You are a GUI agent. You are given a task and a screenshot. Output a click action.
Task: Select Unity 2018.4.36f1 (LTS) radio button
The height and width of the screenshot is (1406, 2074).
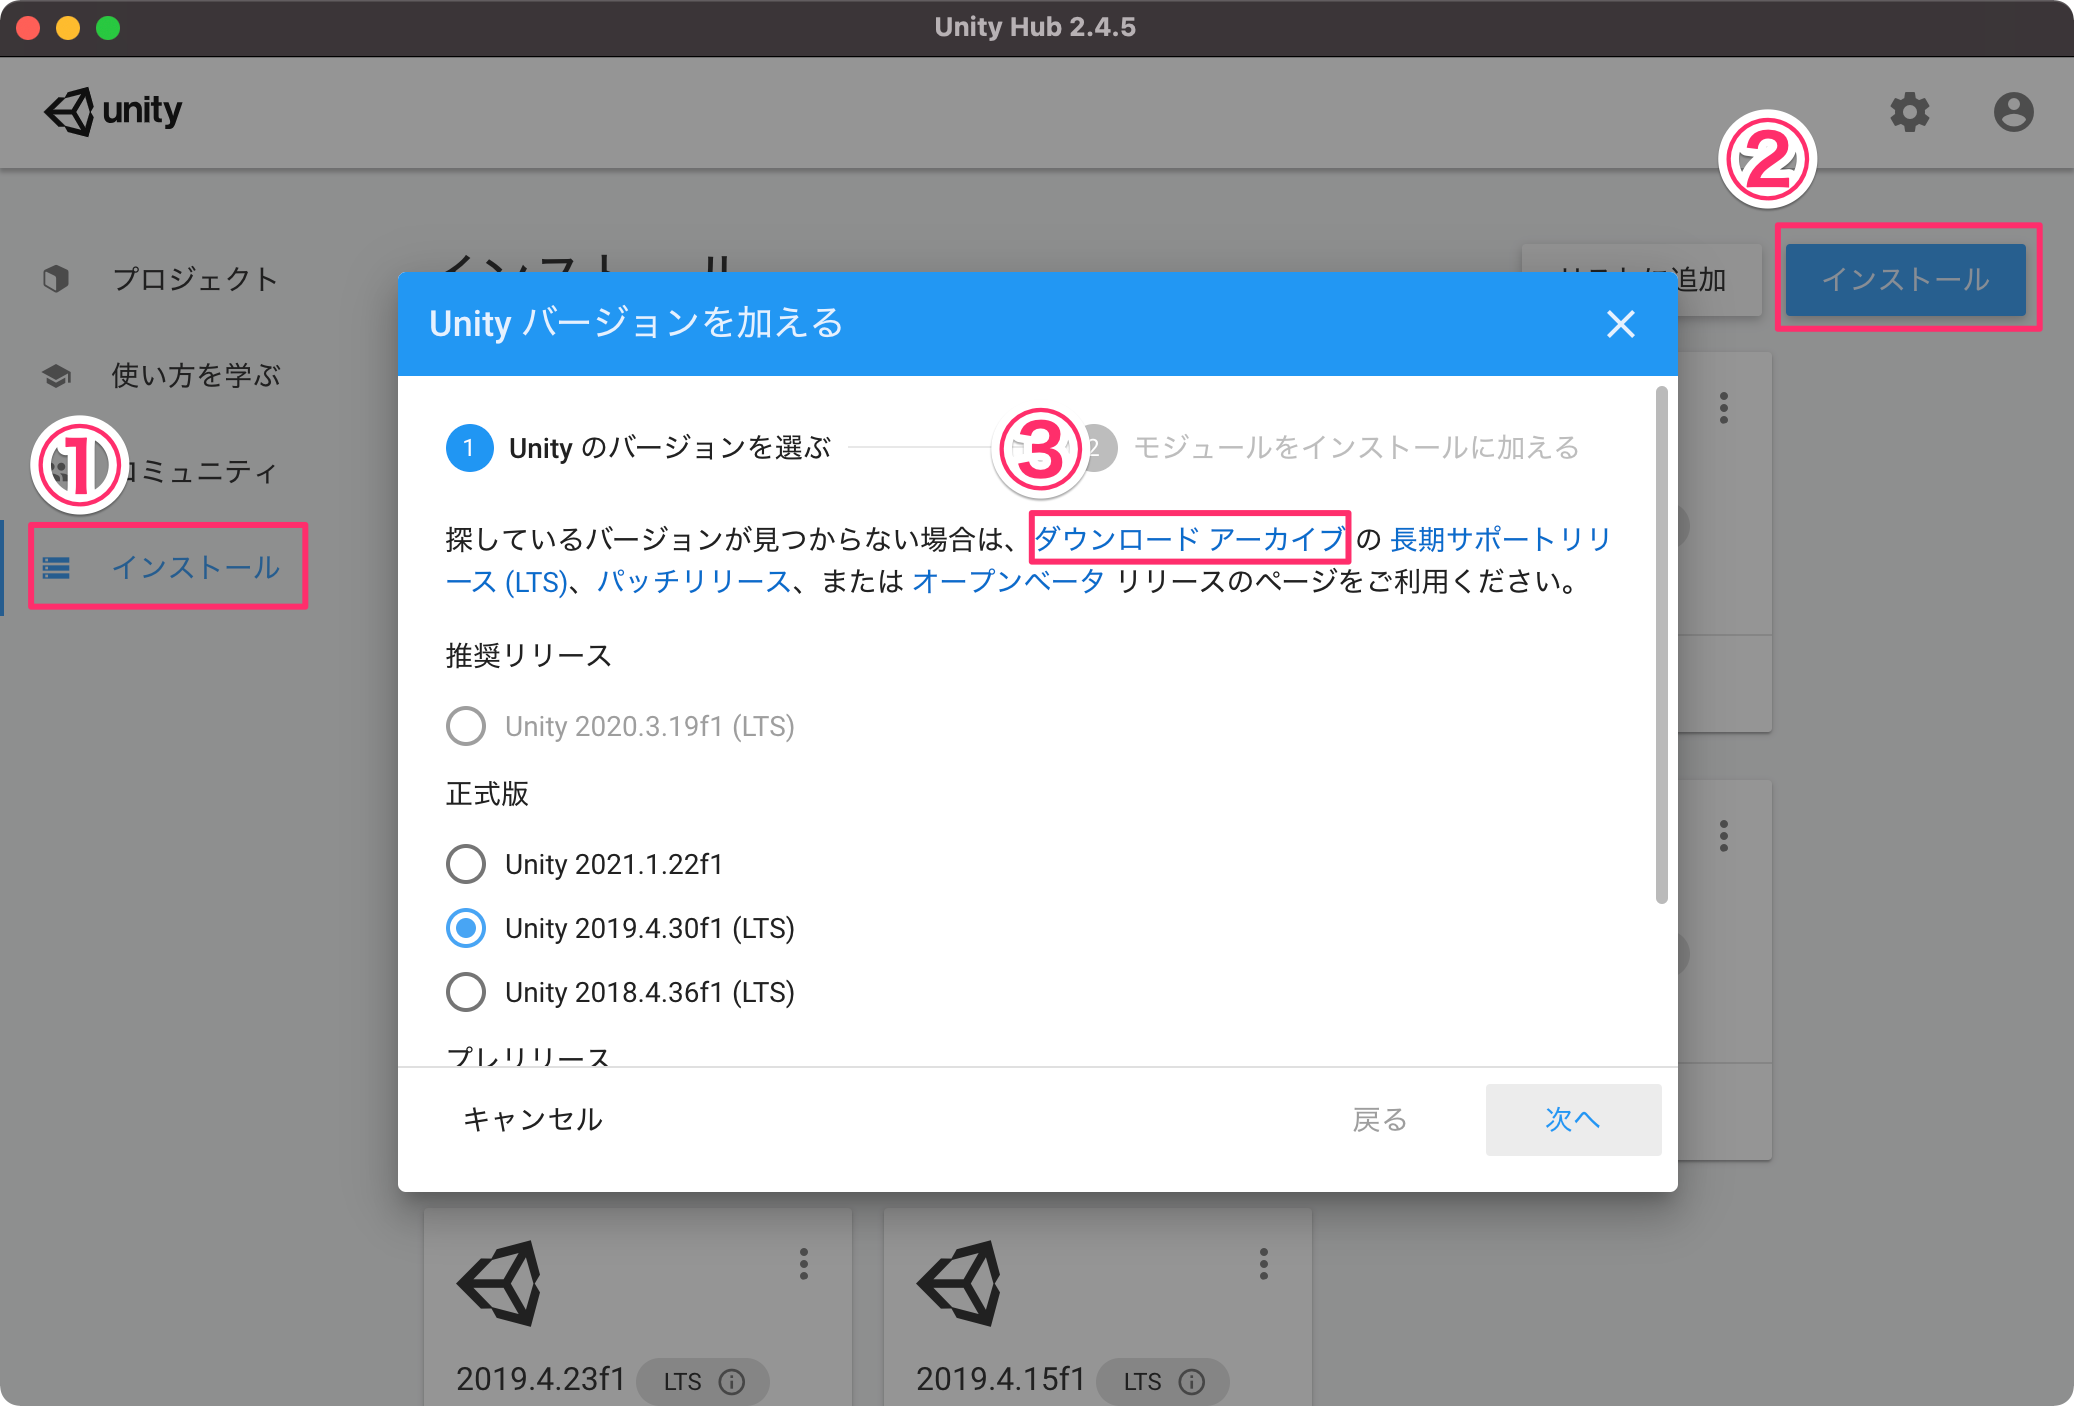(x=466, y=992)
